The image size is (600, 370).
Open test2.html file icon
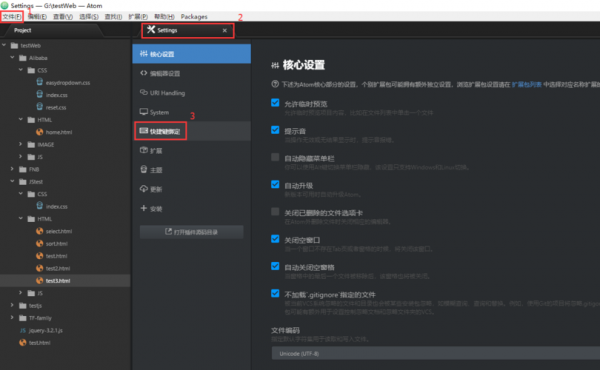pyautogui.click(x=39, y=268)
